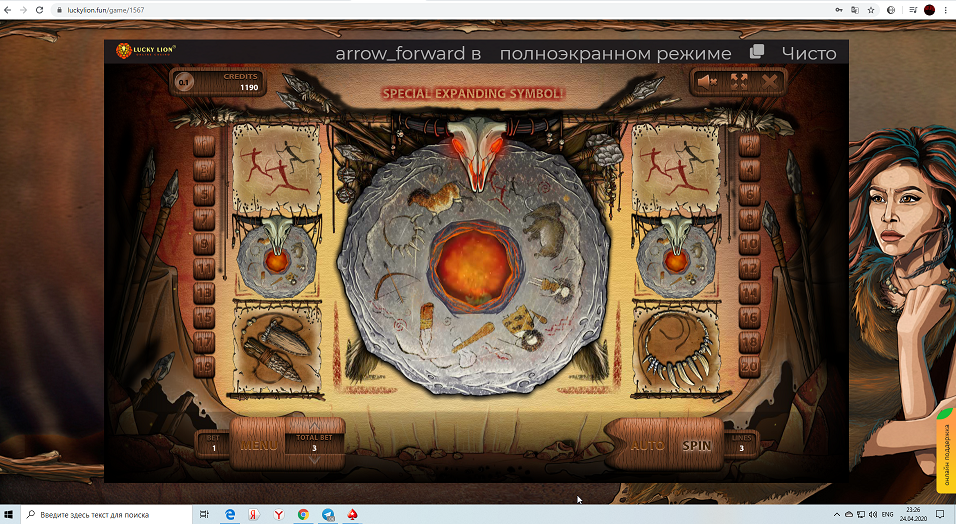Click the Lucky Lion logo
This screenshot has width=956, height=524.
click(x=146, y=51)
